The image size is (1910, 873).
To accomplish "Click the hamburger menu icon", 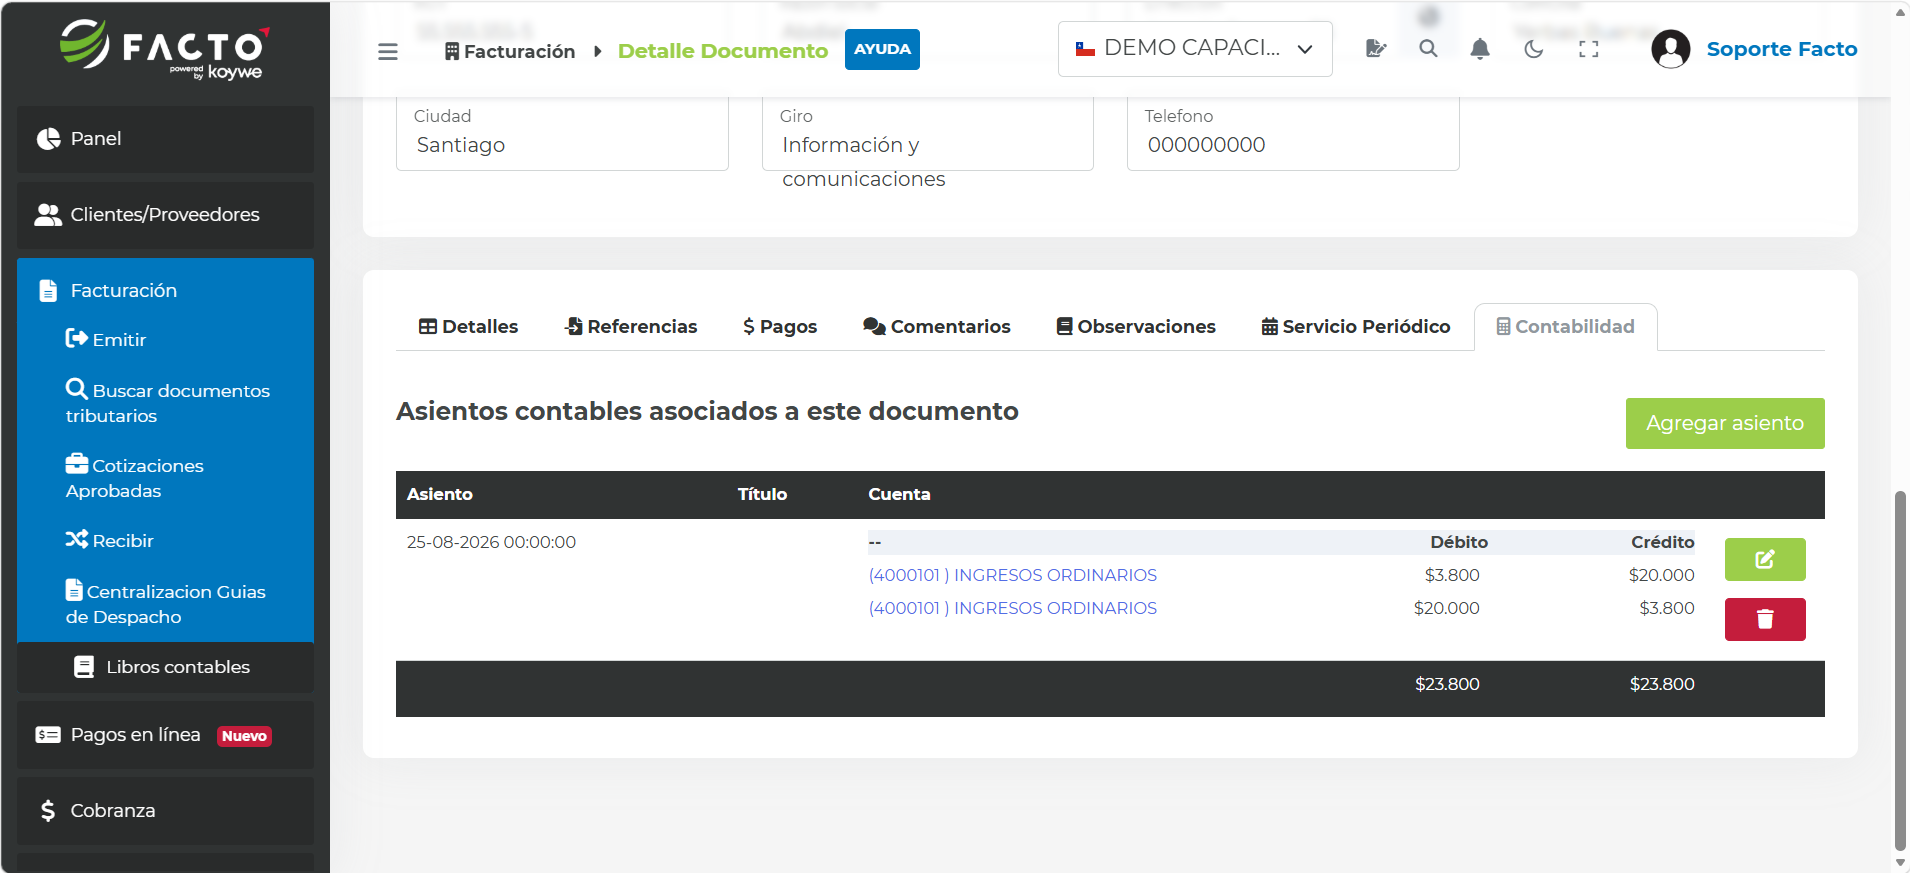I will (x=388, y=51).
